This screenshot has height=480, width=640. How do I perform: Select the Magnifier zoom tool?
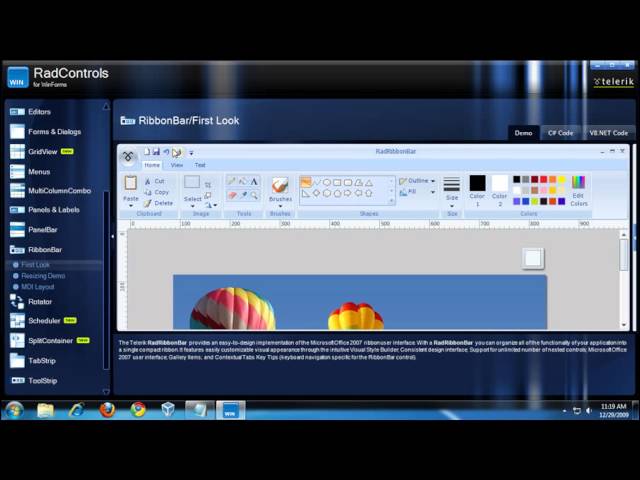click(254, 195)
